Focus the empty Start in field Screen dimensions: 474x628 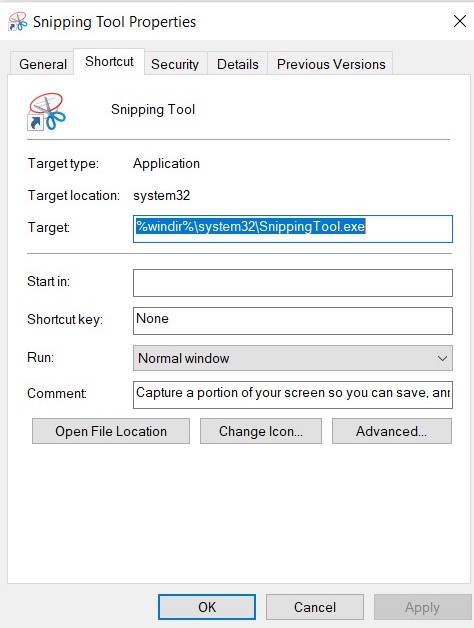coord(292,283)
